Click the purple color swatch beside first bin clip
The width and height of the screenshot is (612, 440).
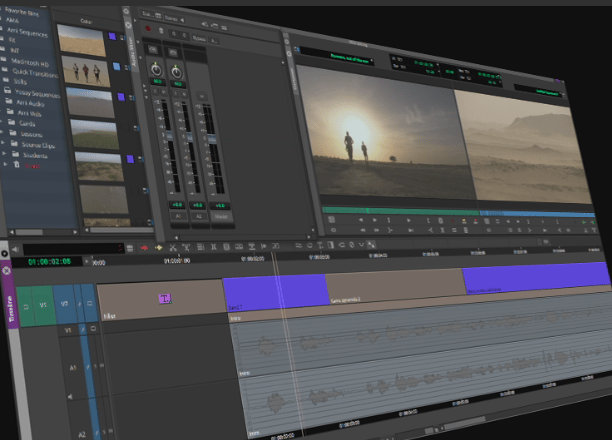(x=112, y=36)
